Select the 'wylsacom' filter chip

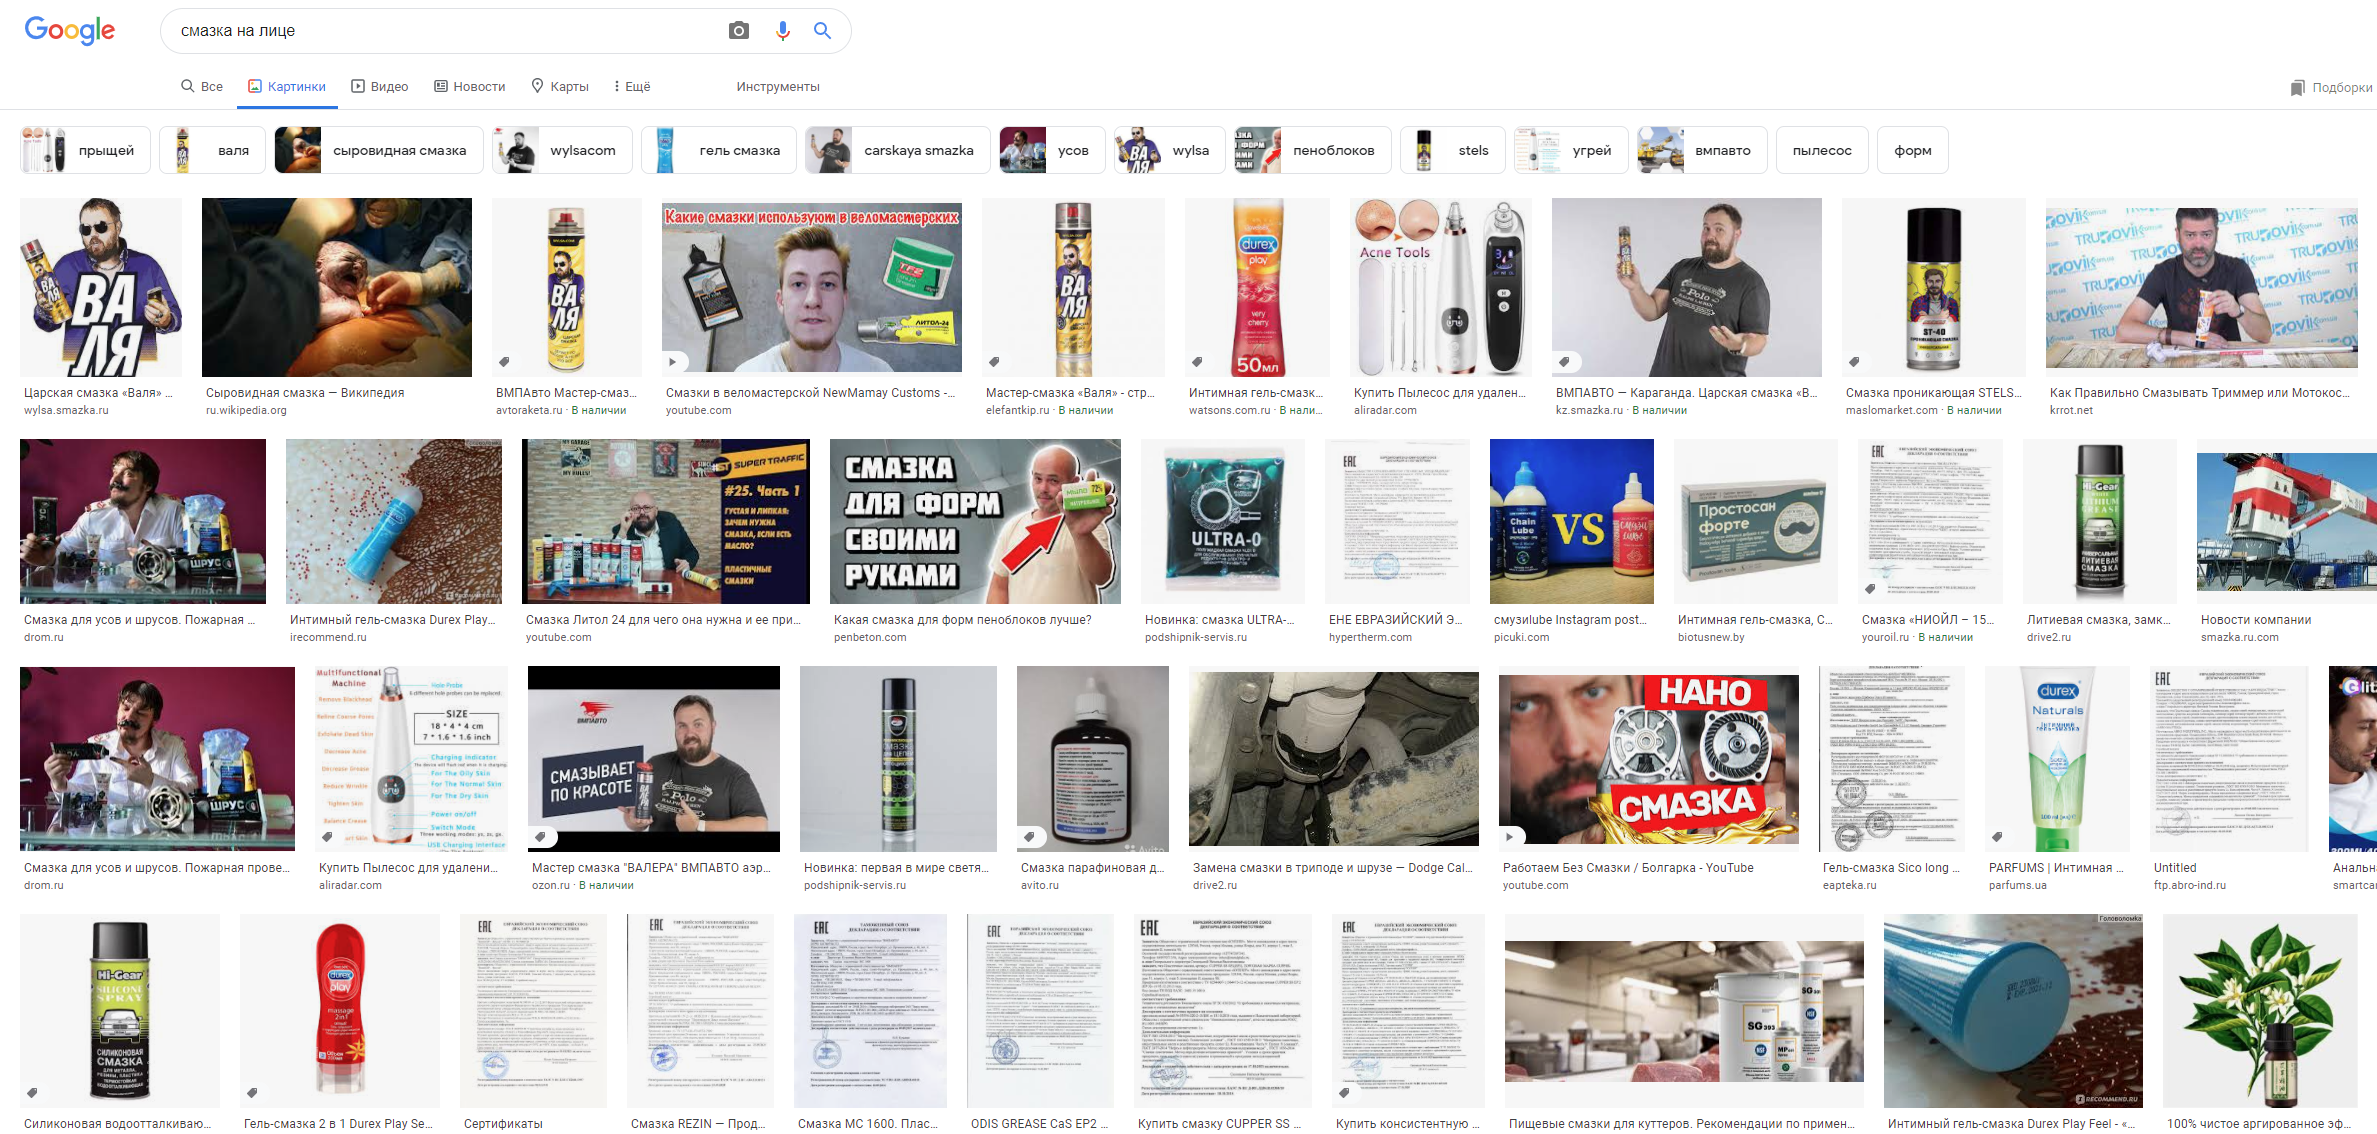coord(561,150)
